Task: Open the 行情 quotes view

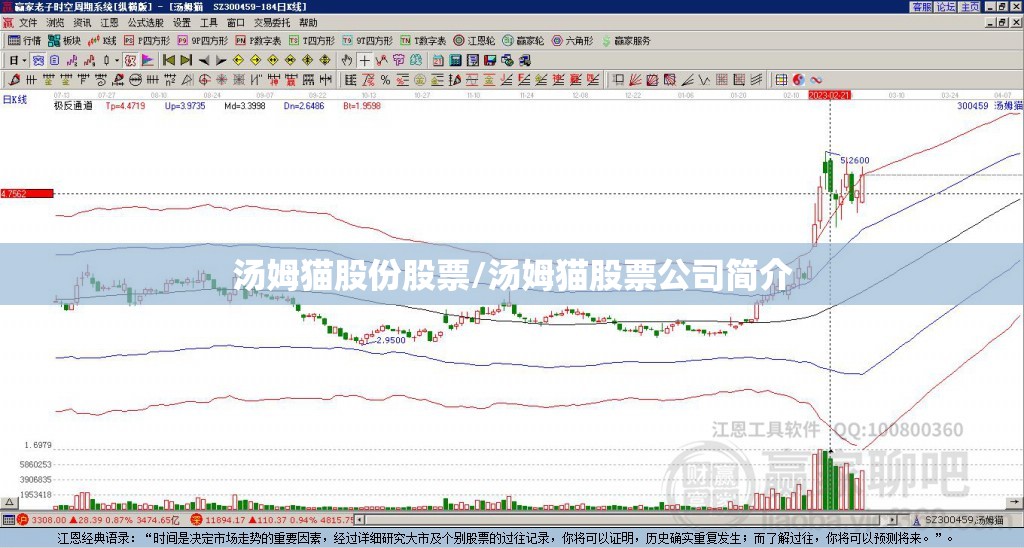Action: (25, 40)
